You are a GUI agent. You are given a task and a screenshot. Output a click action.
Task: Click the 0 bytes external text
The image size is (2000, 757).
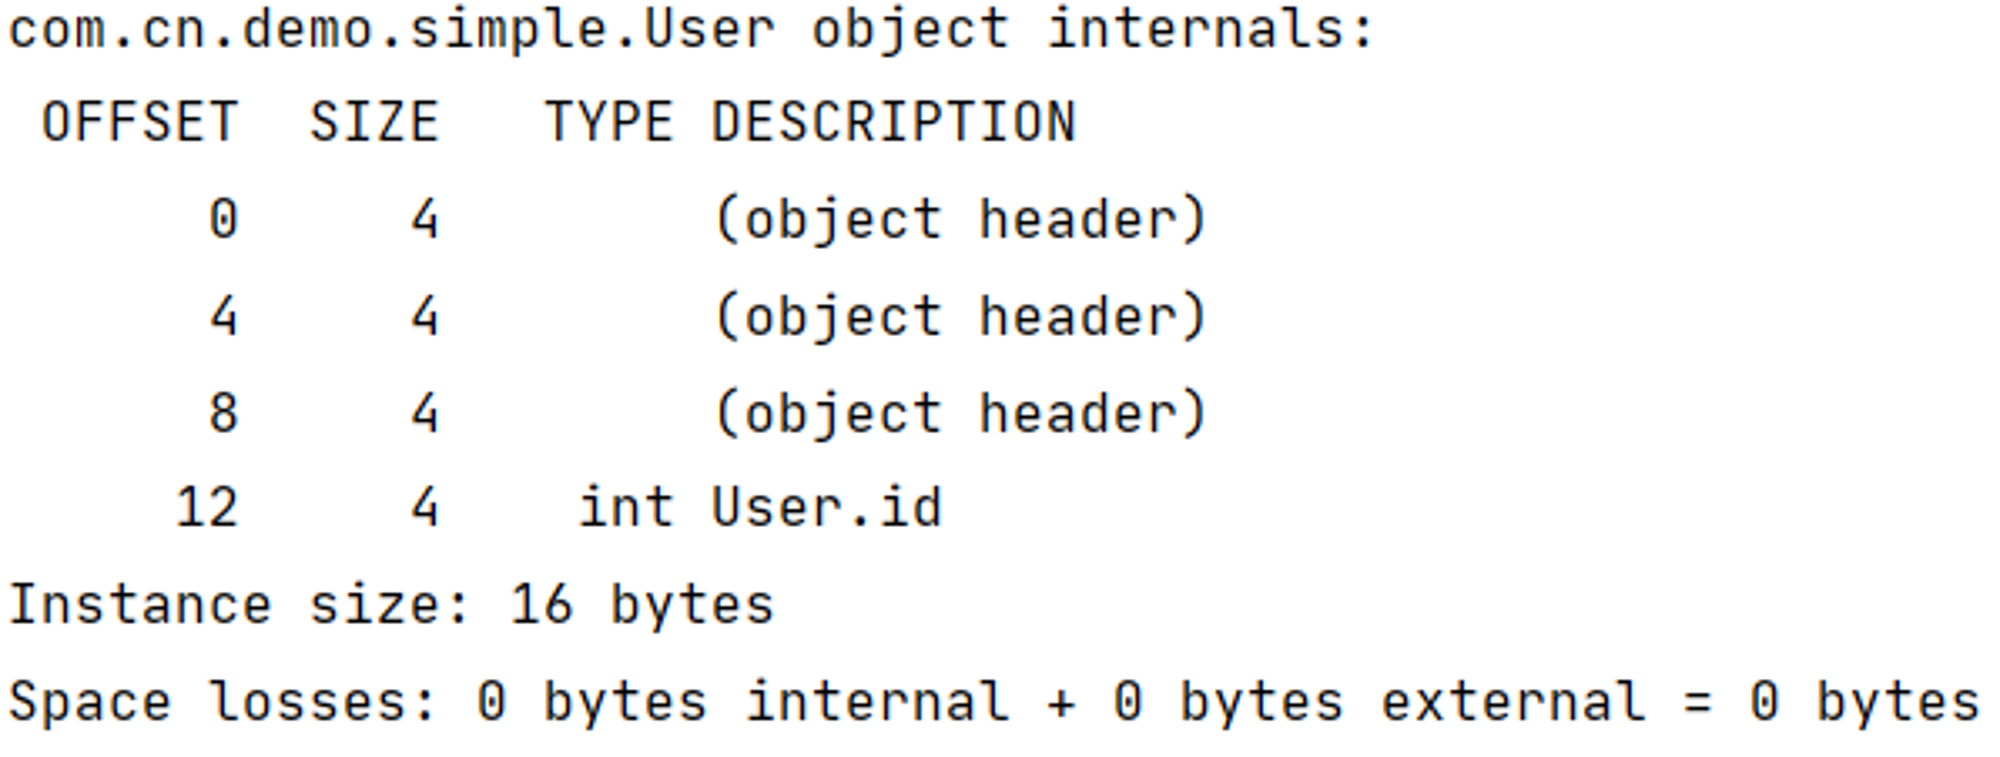click(1380, 702)
